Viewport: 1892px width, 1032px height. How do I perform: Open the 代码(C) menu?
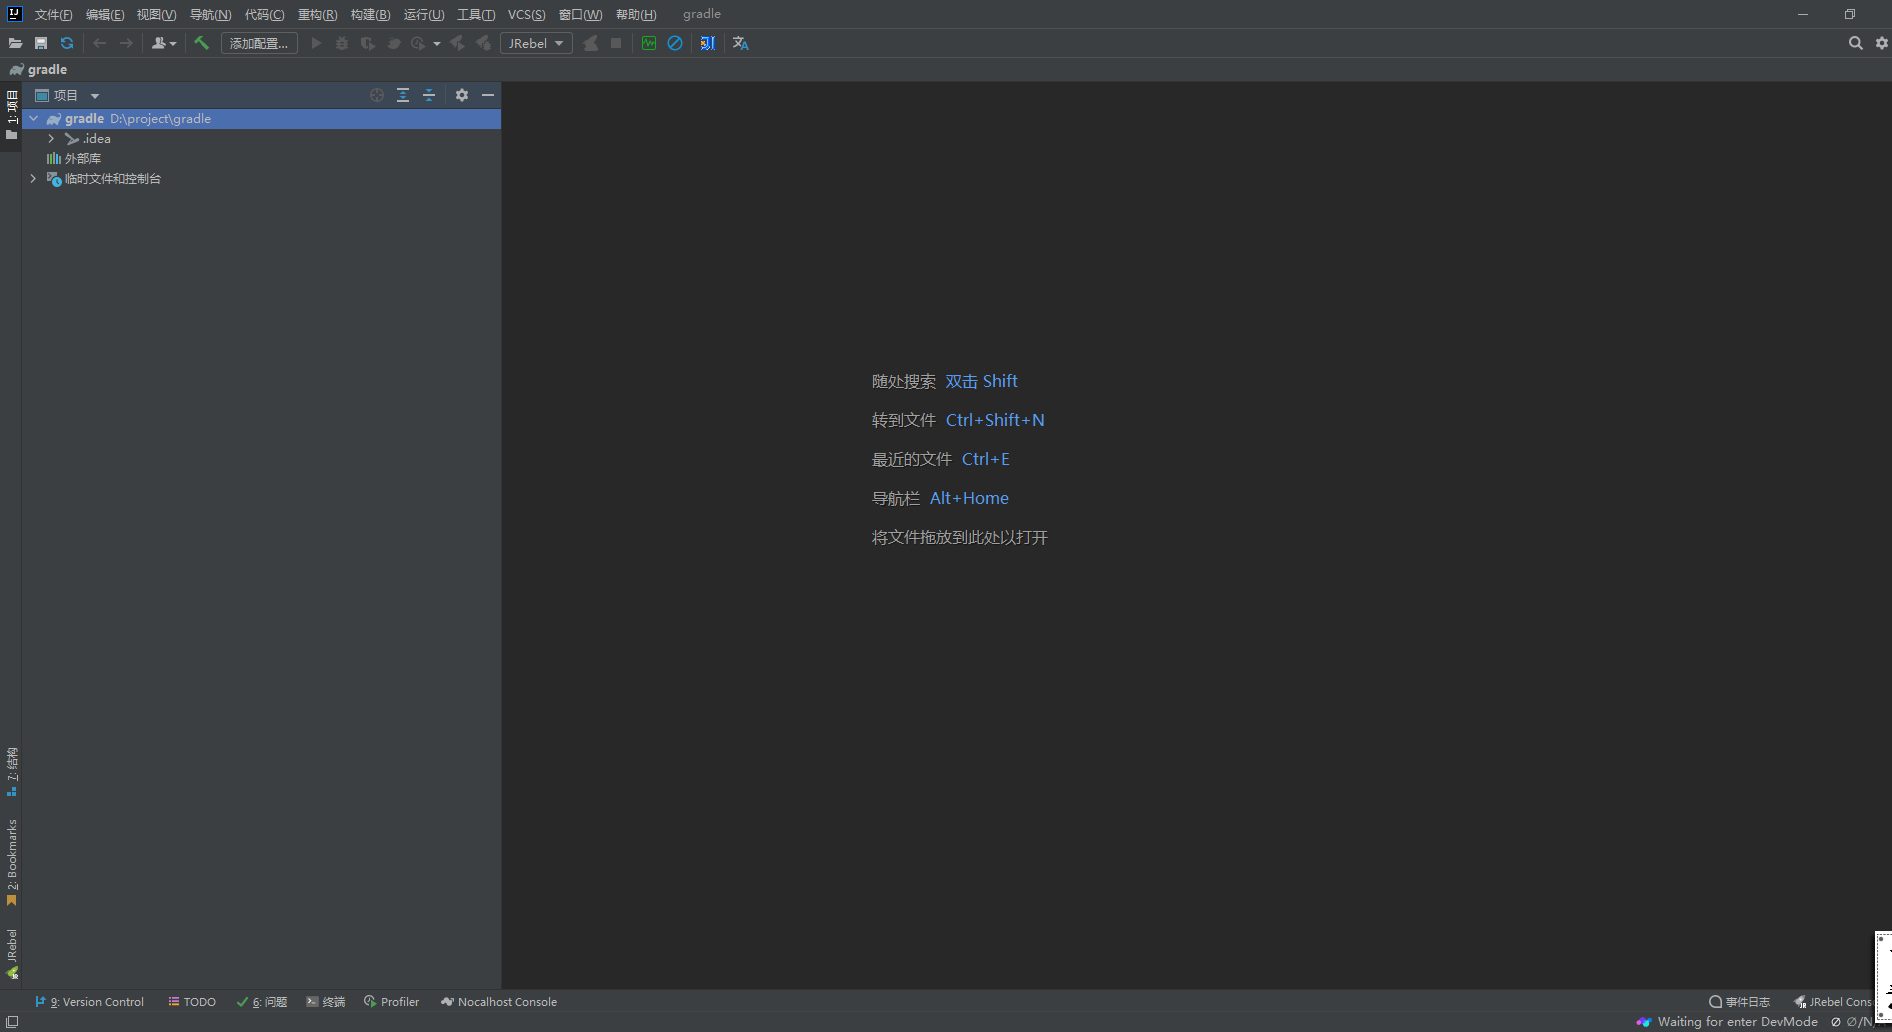[x=264, y=14]
